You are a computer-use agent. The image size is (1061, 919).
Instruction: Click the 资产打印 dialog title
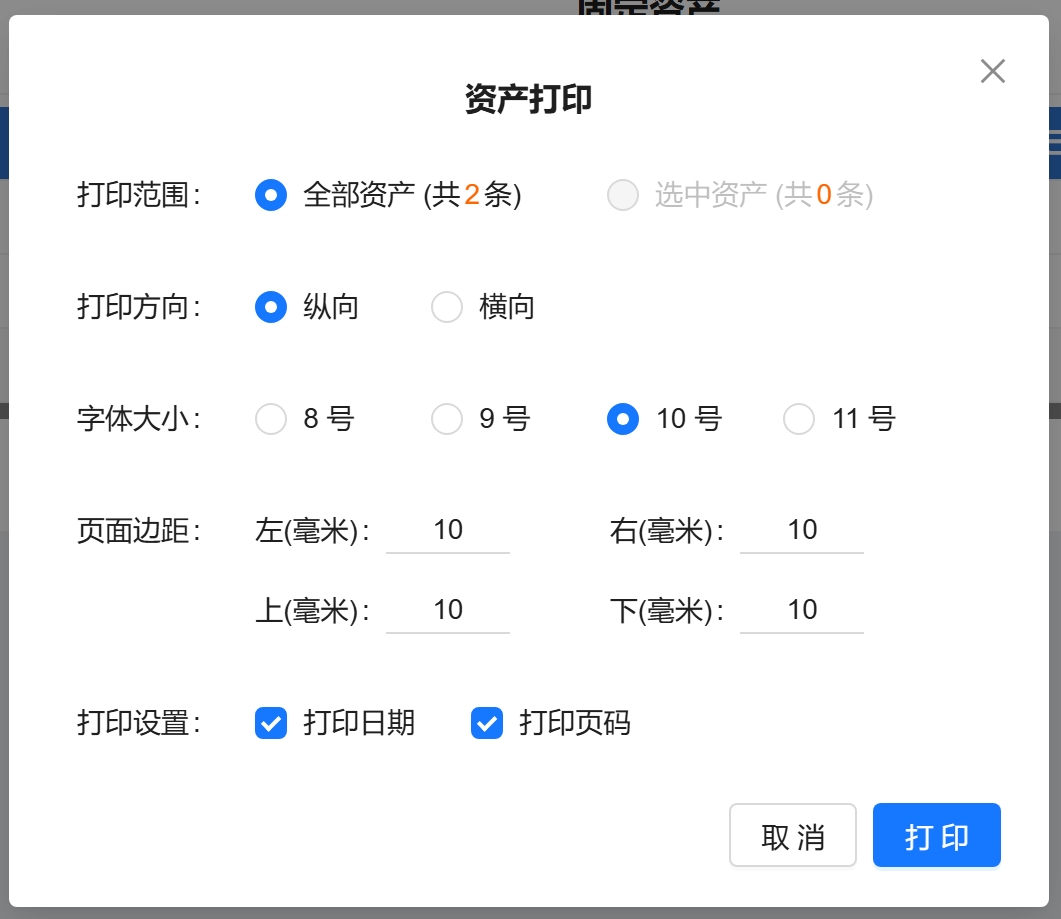(529, 100)
